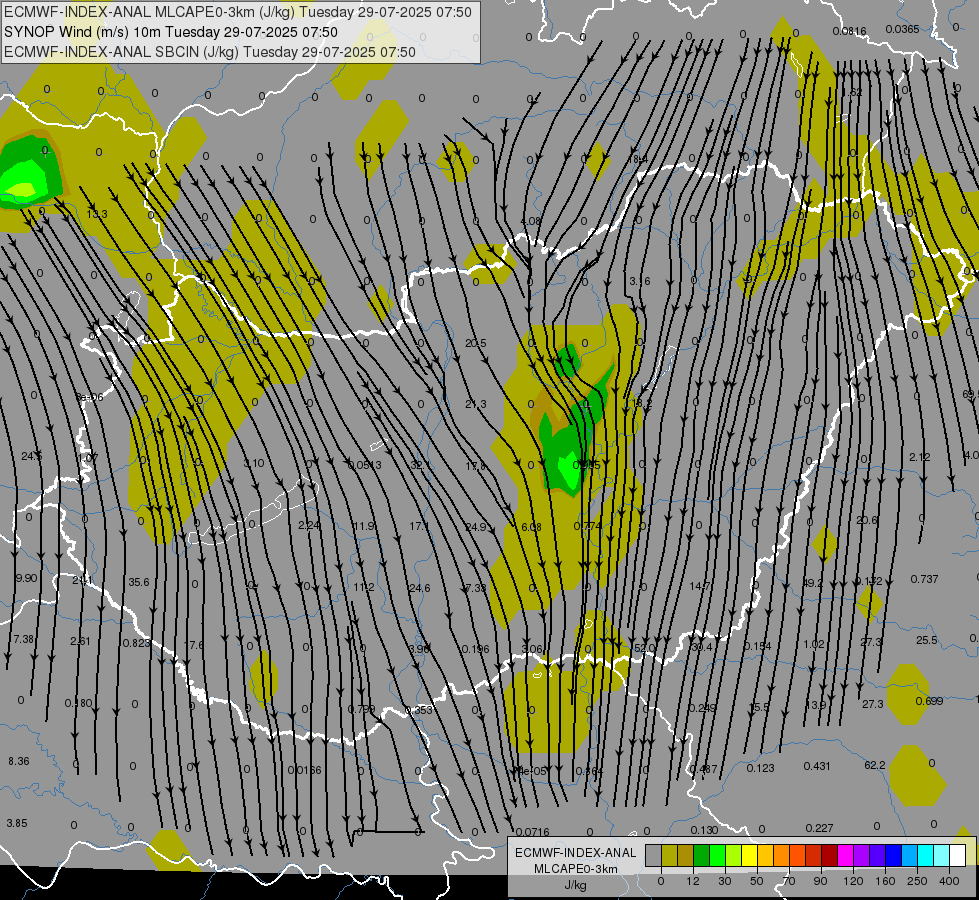Click the map value '52.0'

[644, 648]
